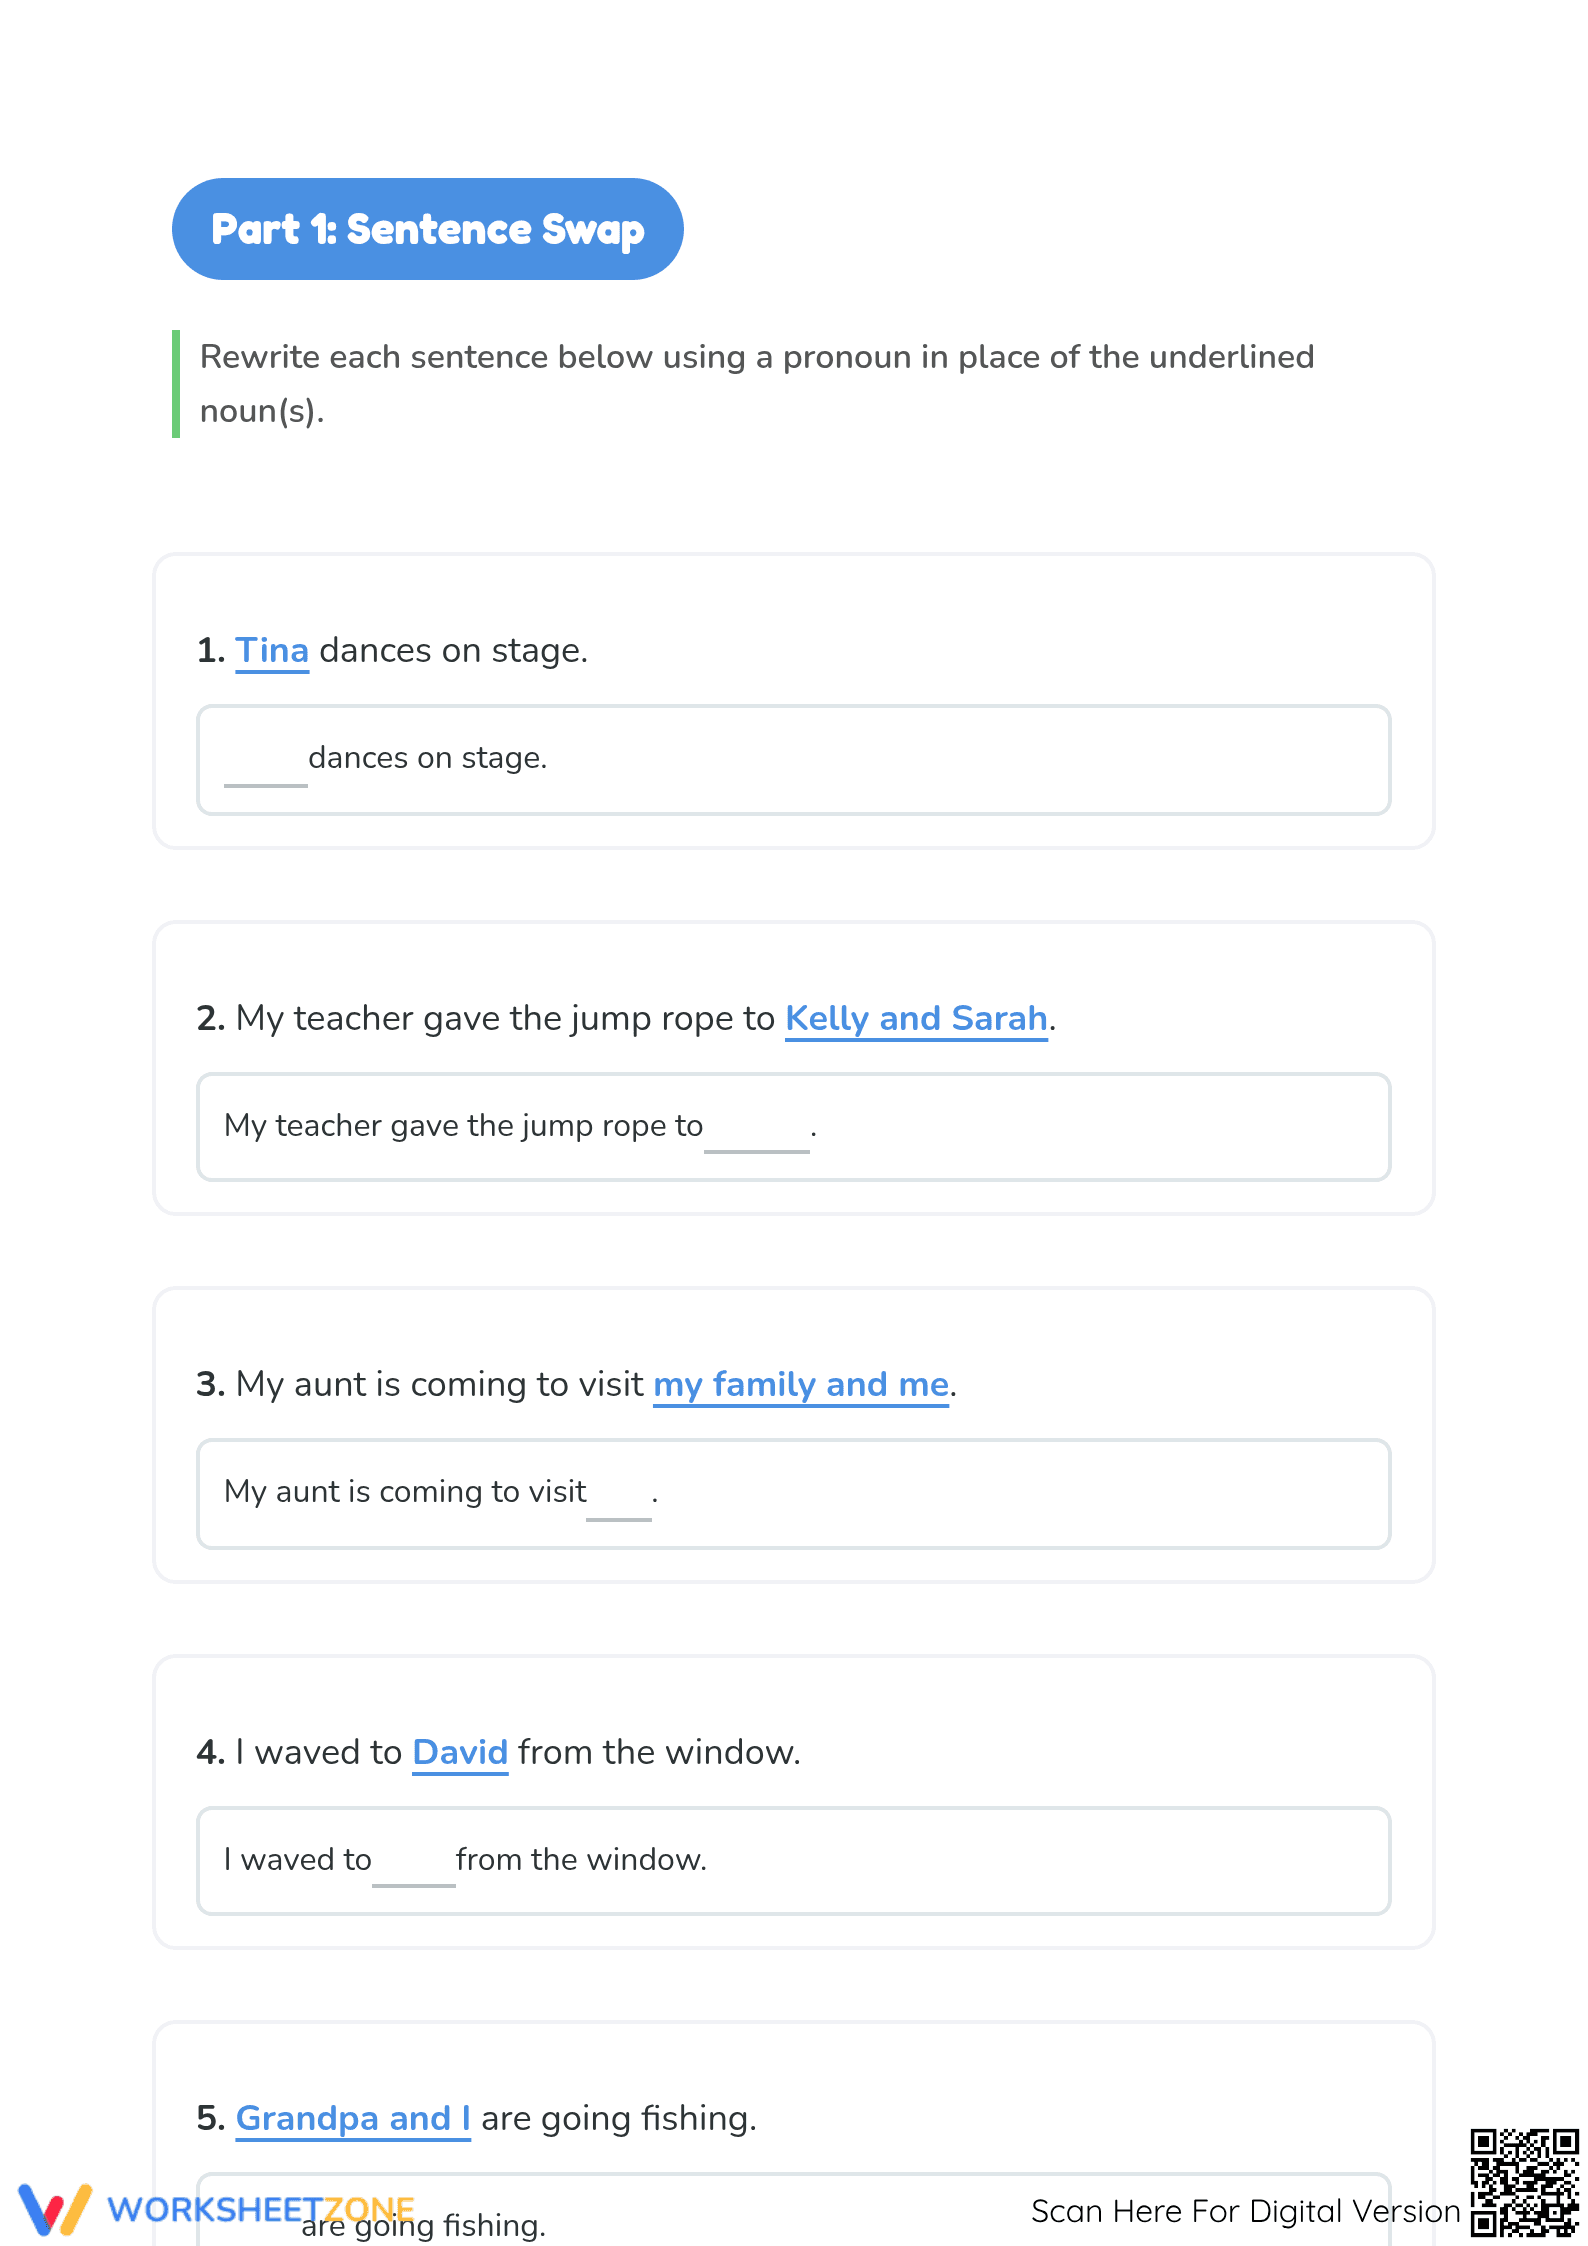Click the underlined my family and me
The image size is (1588, 2246).
coord(801,1385)
